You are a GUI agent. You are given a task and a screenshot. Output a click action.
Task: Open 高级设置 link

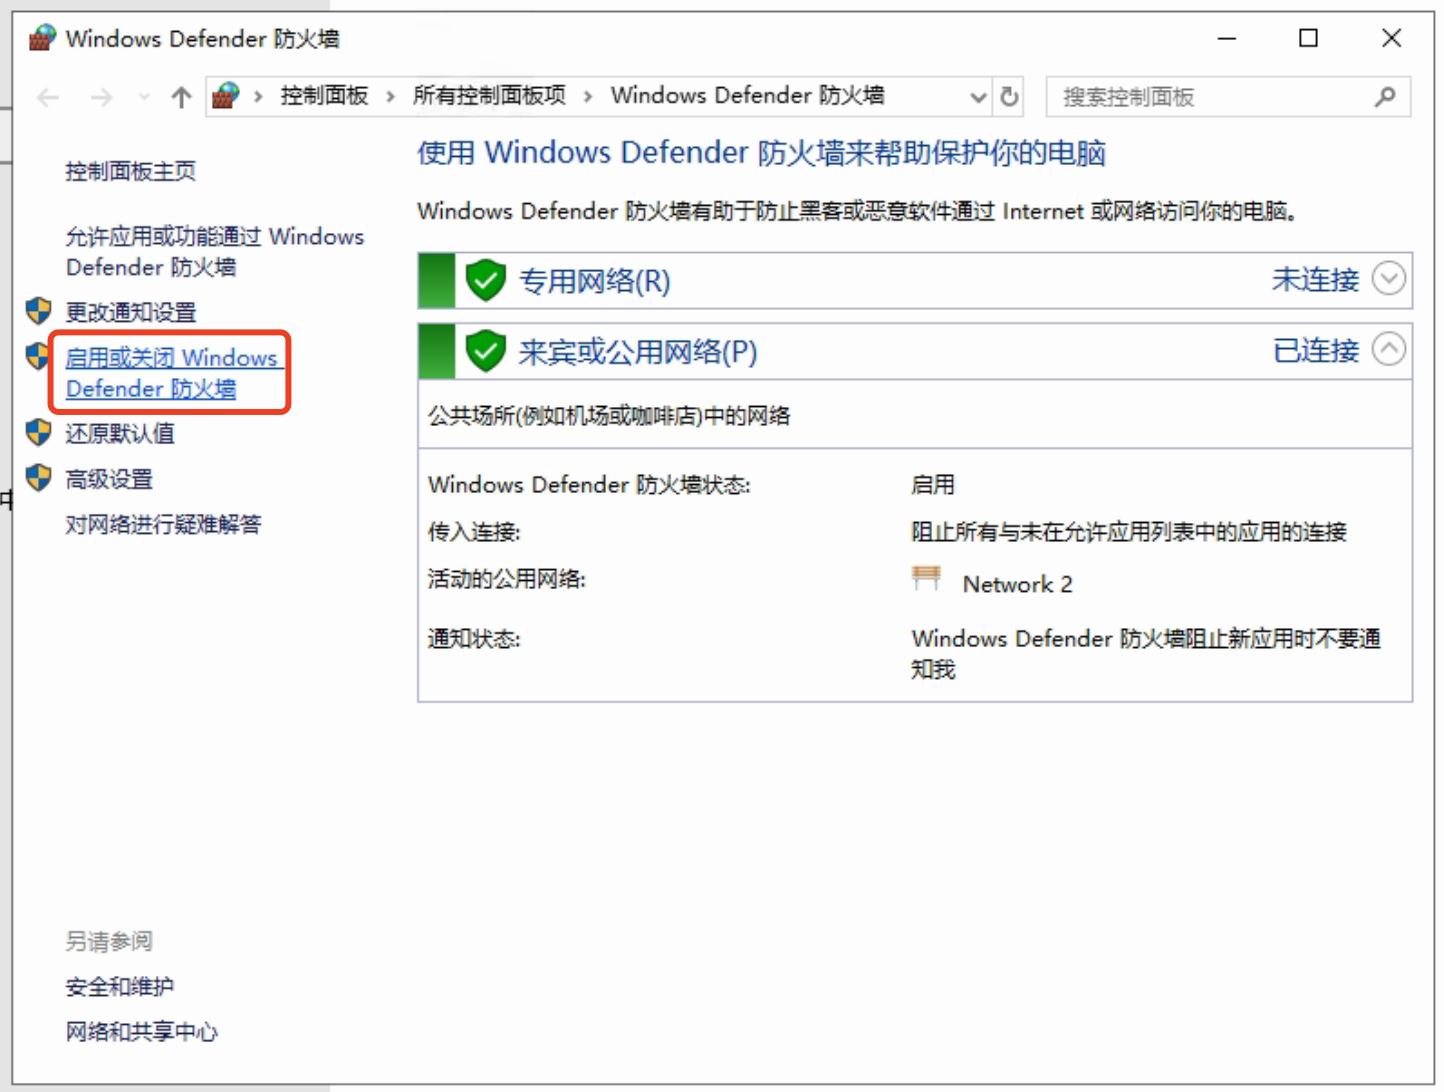(109, 479)
